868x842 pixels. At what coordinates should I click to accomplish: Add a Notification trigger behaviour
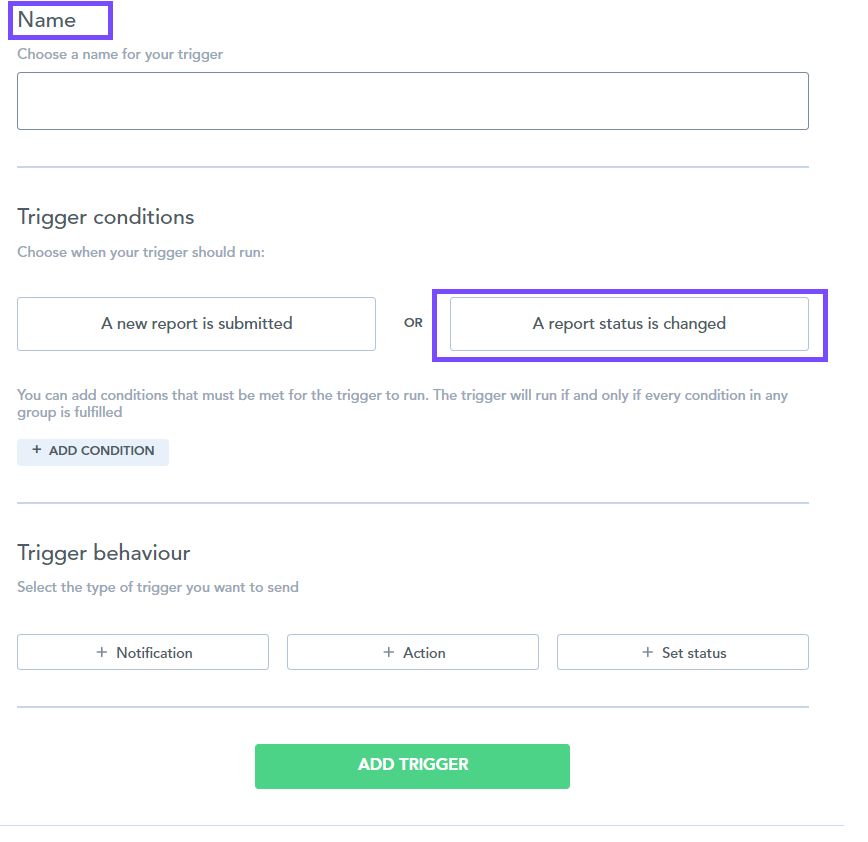point(142,652)
